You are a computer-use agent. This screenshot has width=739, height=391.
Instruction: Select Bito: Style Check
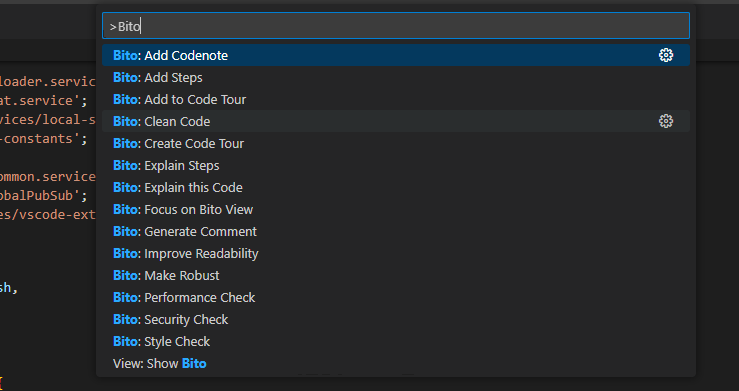396,341
